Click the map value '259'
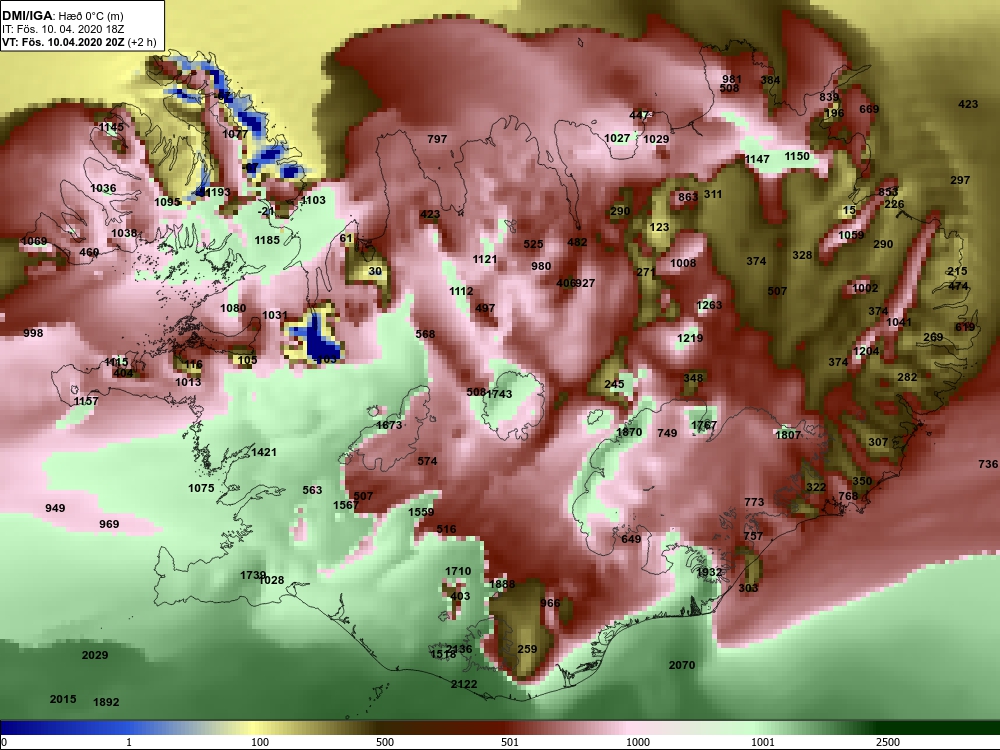 pos(527,649)
